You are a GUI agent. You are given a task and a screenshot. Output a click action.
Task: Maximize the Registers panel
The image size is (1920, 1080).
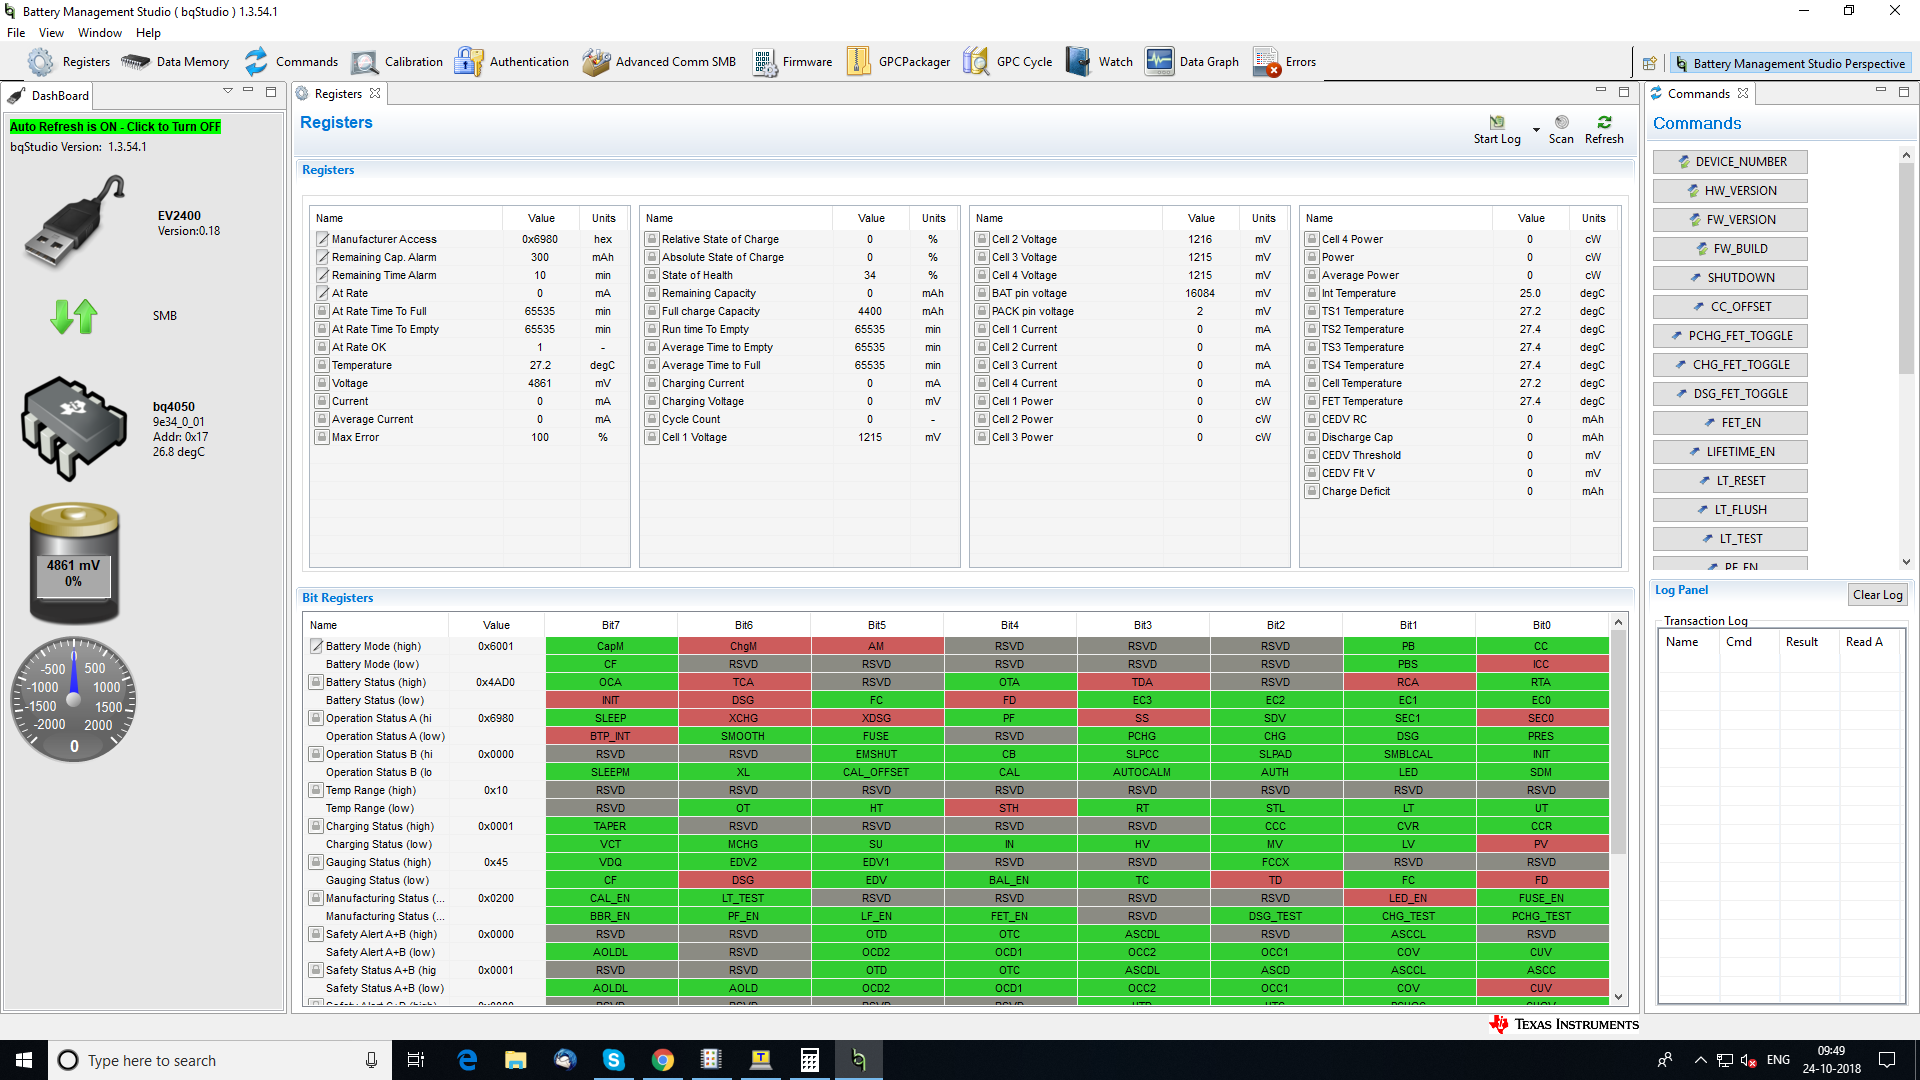1624,91
